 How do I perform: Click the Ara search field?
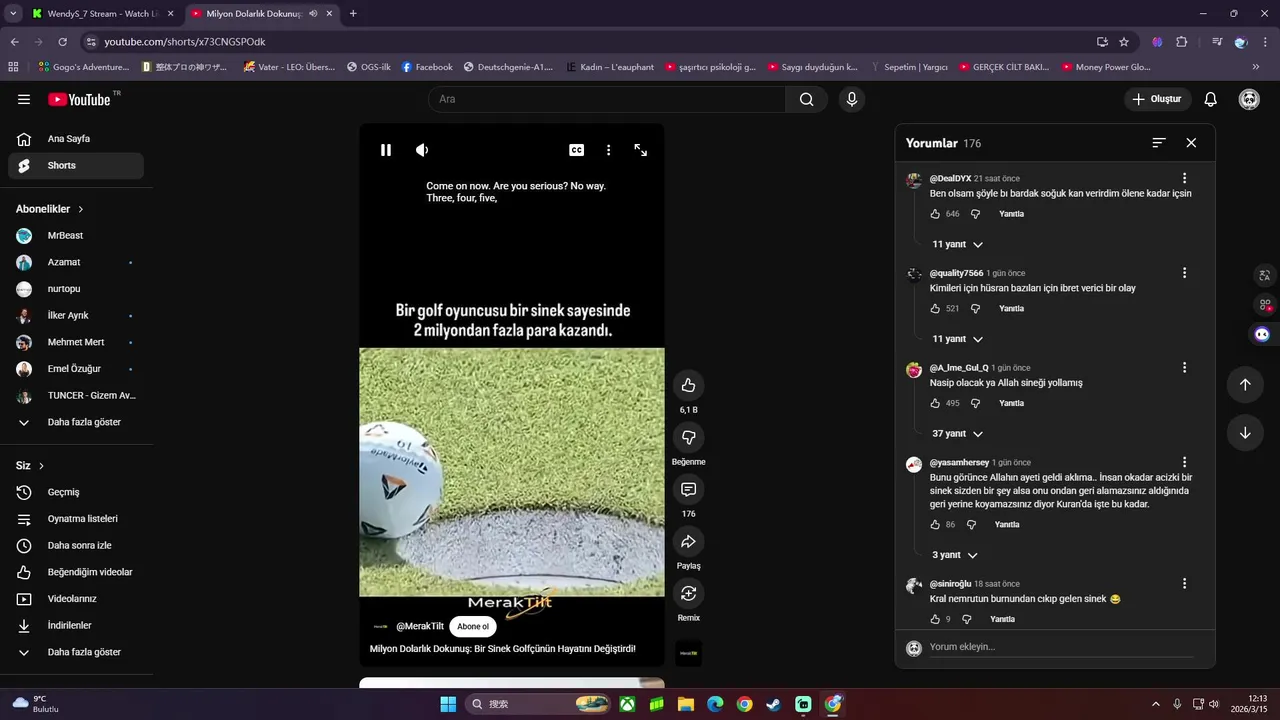tap(607, 99)
